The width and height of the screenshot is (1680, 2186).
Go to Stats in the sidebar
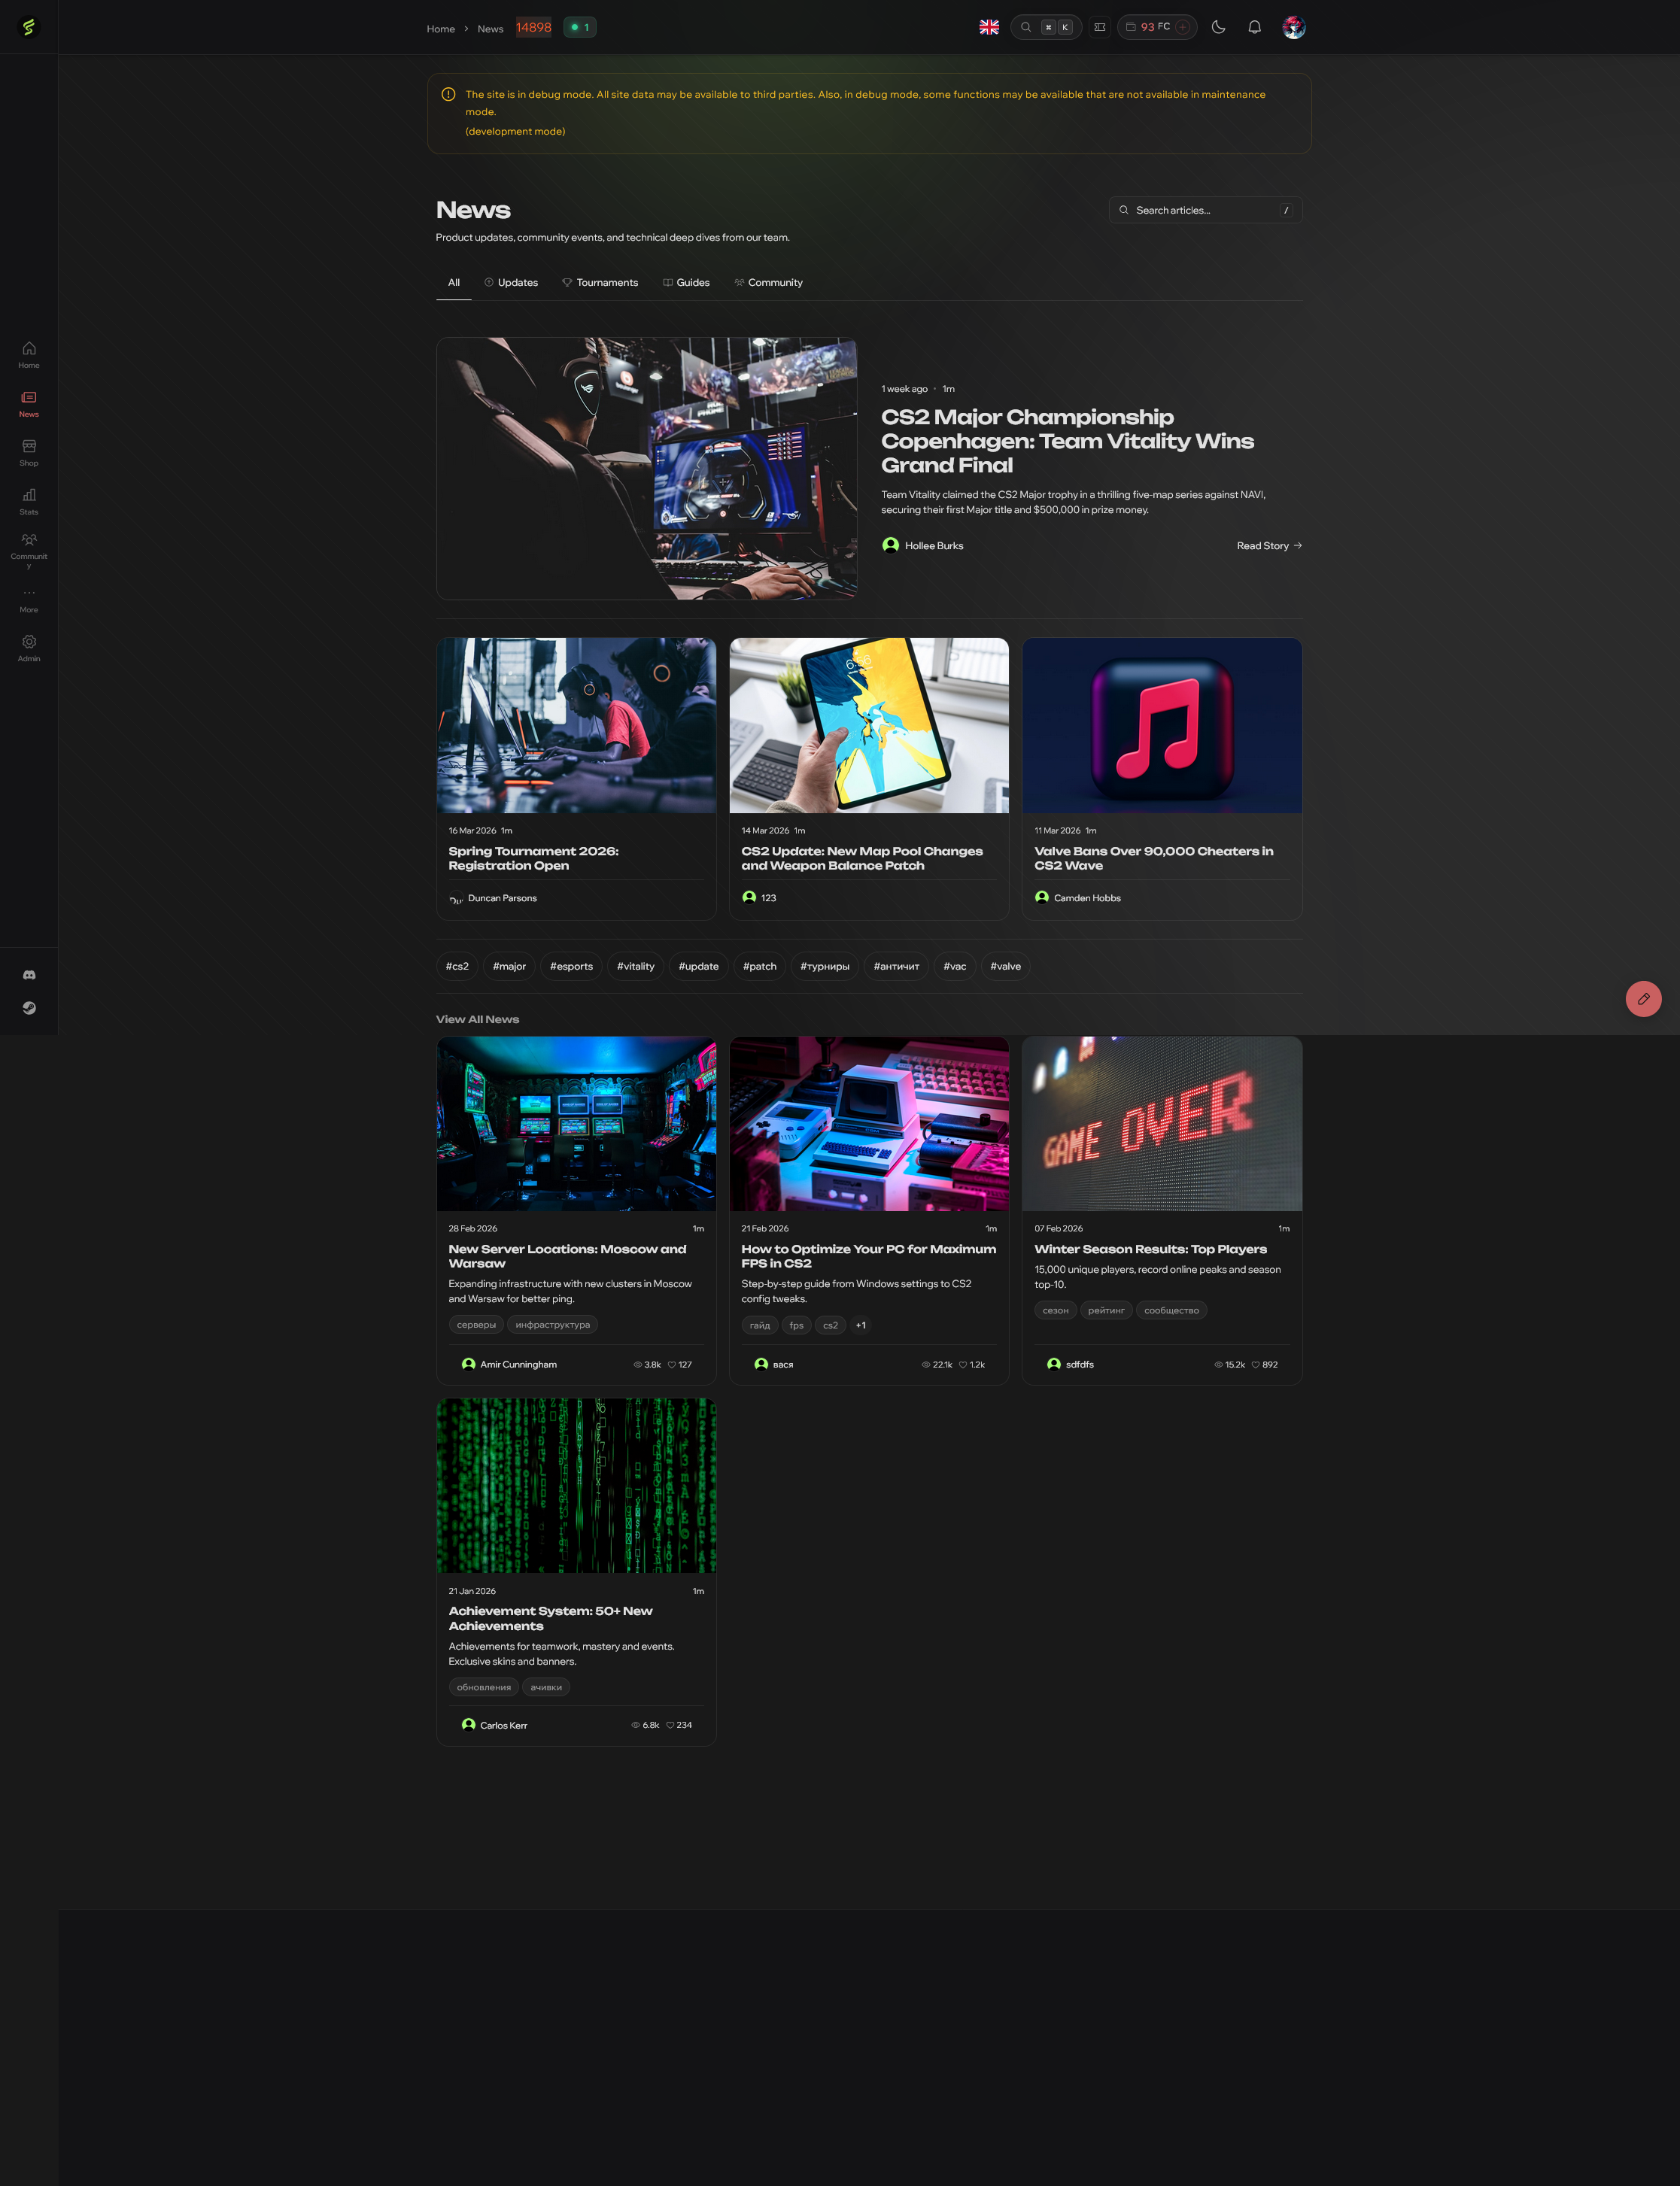tap(29, 501)
